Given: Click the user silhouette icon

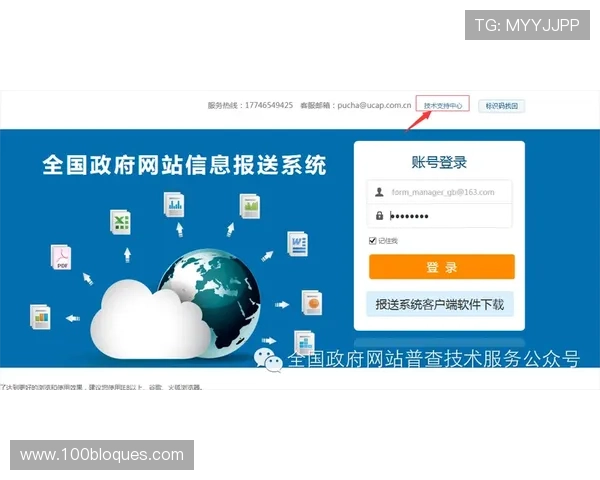Looking at the screenshot, I should [379, 192].
